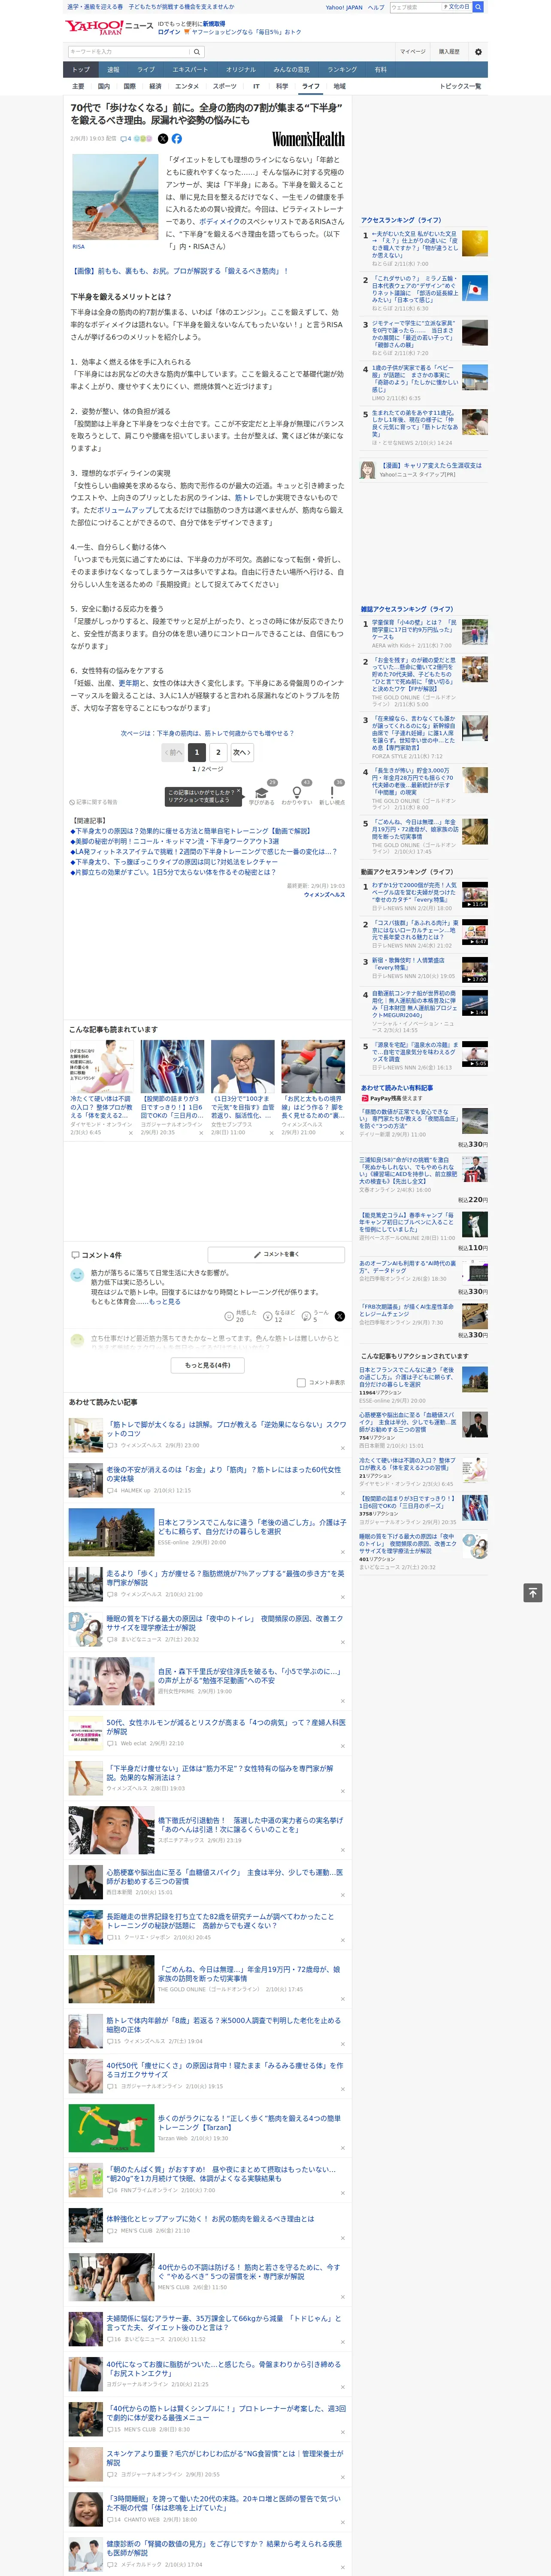Open the 速報 tab
Viewport: 551px width, 2576px height.
tap(113, 70)
